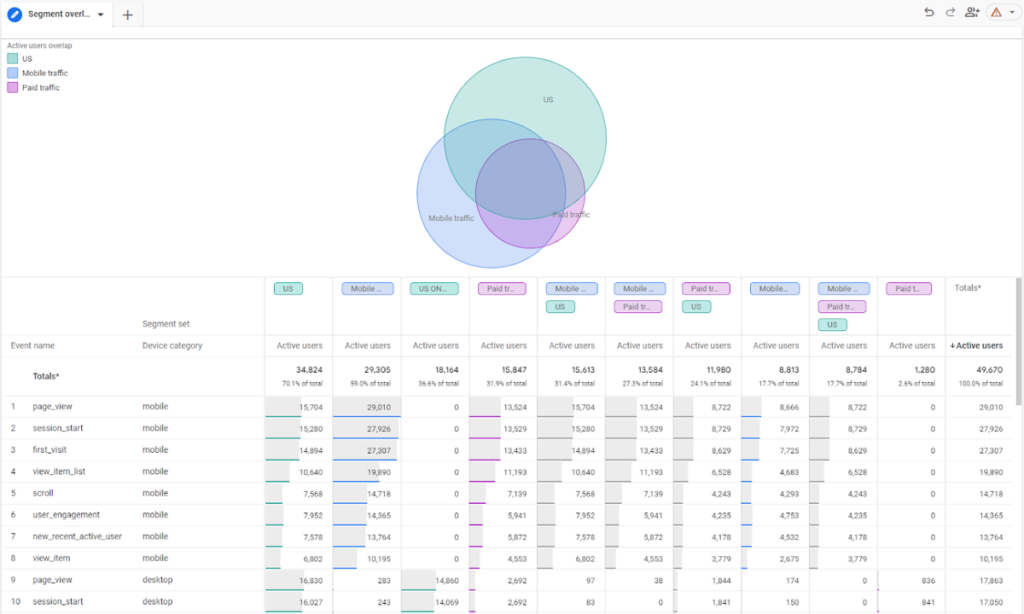
Task: Click the Device category column header
Action: pyautogui.click(x=172, y=346)
